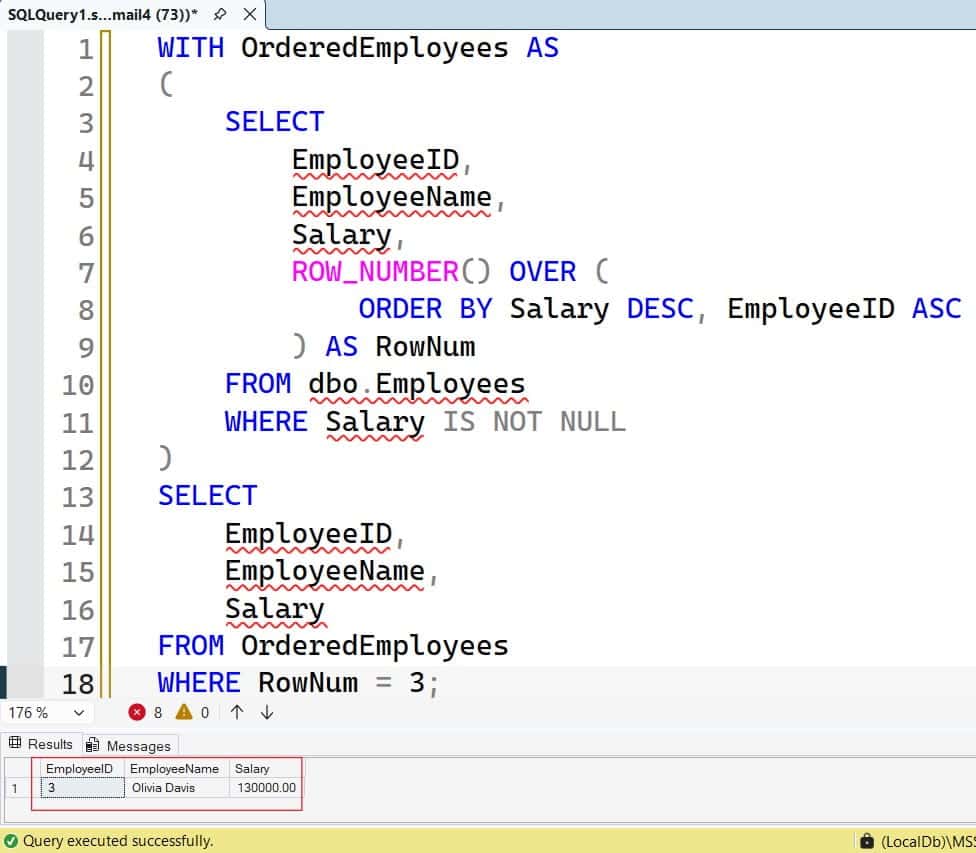Click Salary on line 6
Image resolution: width=976 pixels, height=853 pixels.
[x=342, y=235]
